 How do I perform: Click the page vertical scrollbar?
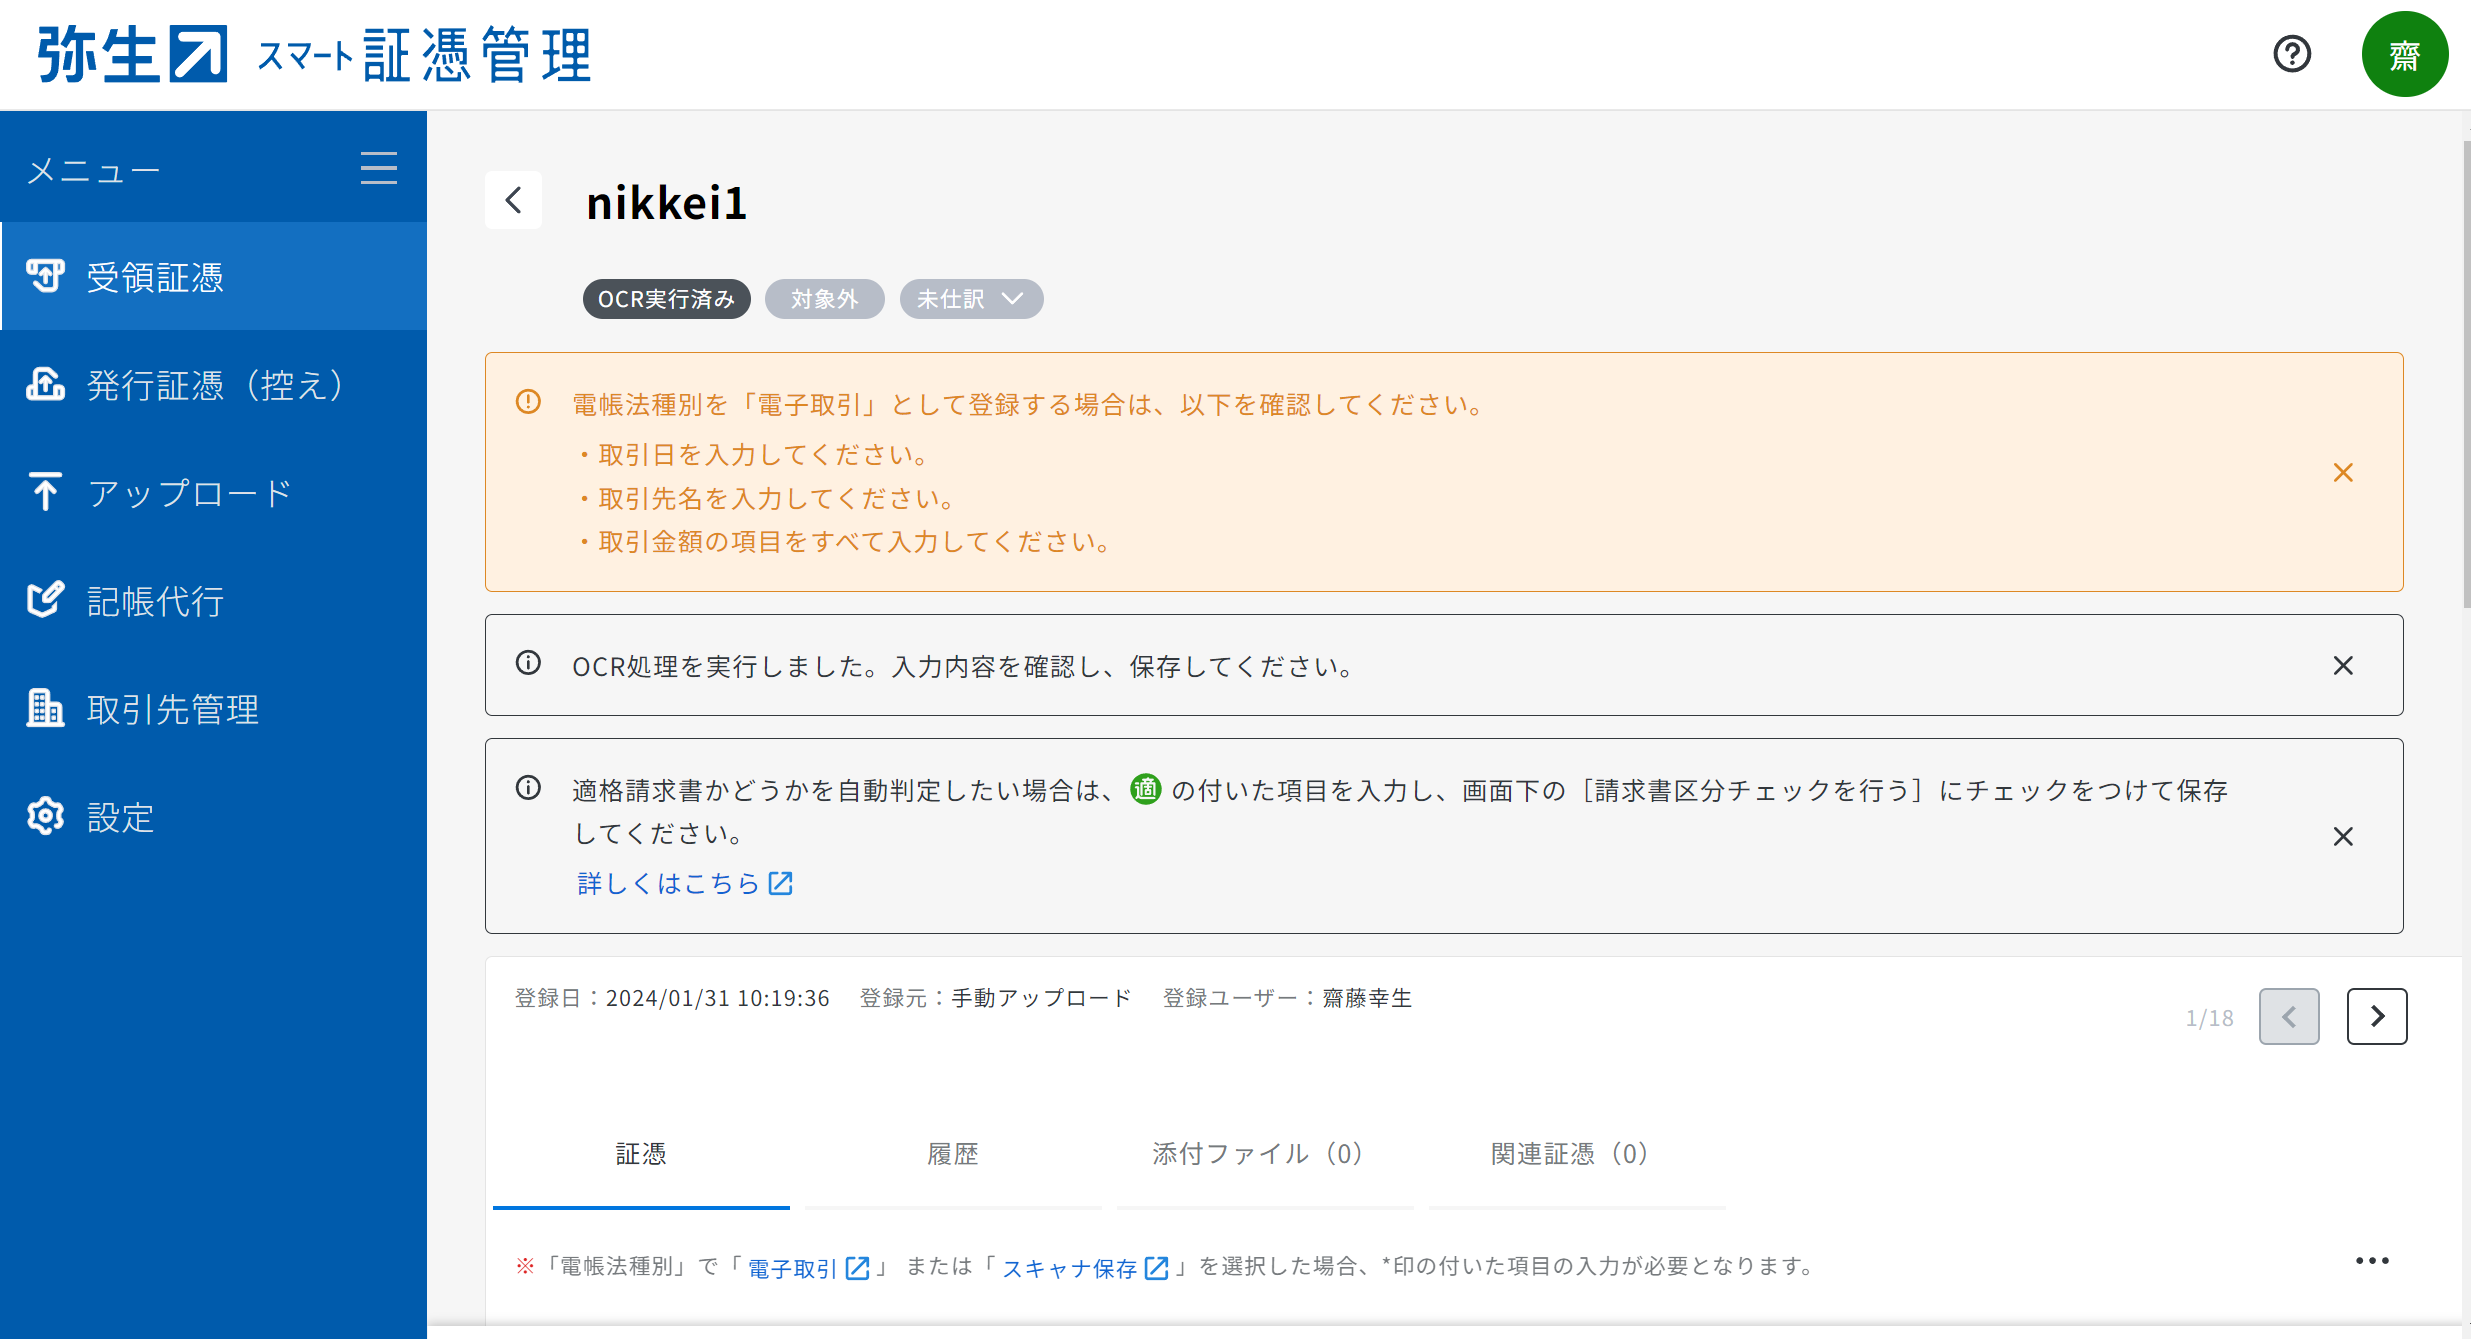pos(2466,375)
